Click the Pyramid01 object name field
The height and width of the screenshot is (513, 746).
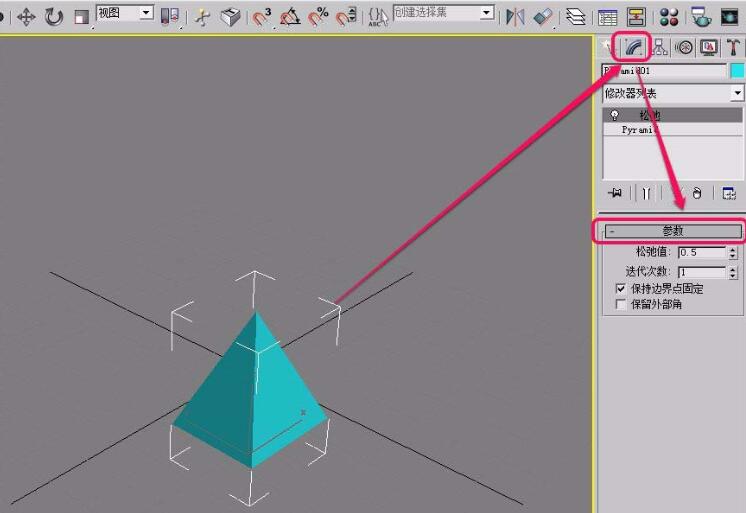point(664,71)
